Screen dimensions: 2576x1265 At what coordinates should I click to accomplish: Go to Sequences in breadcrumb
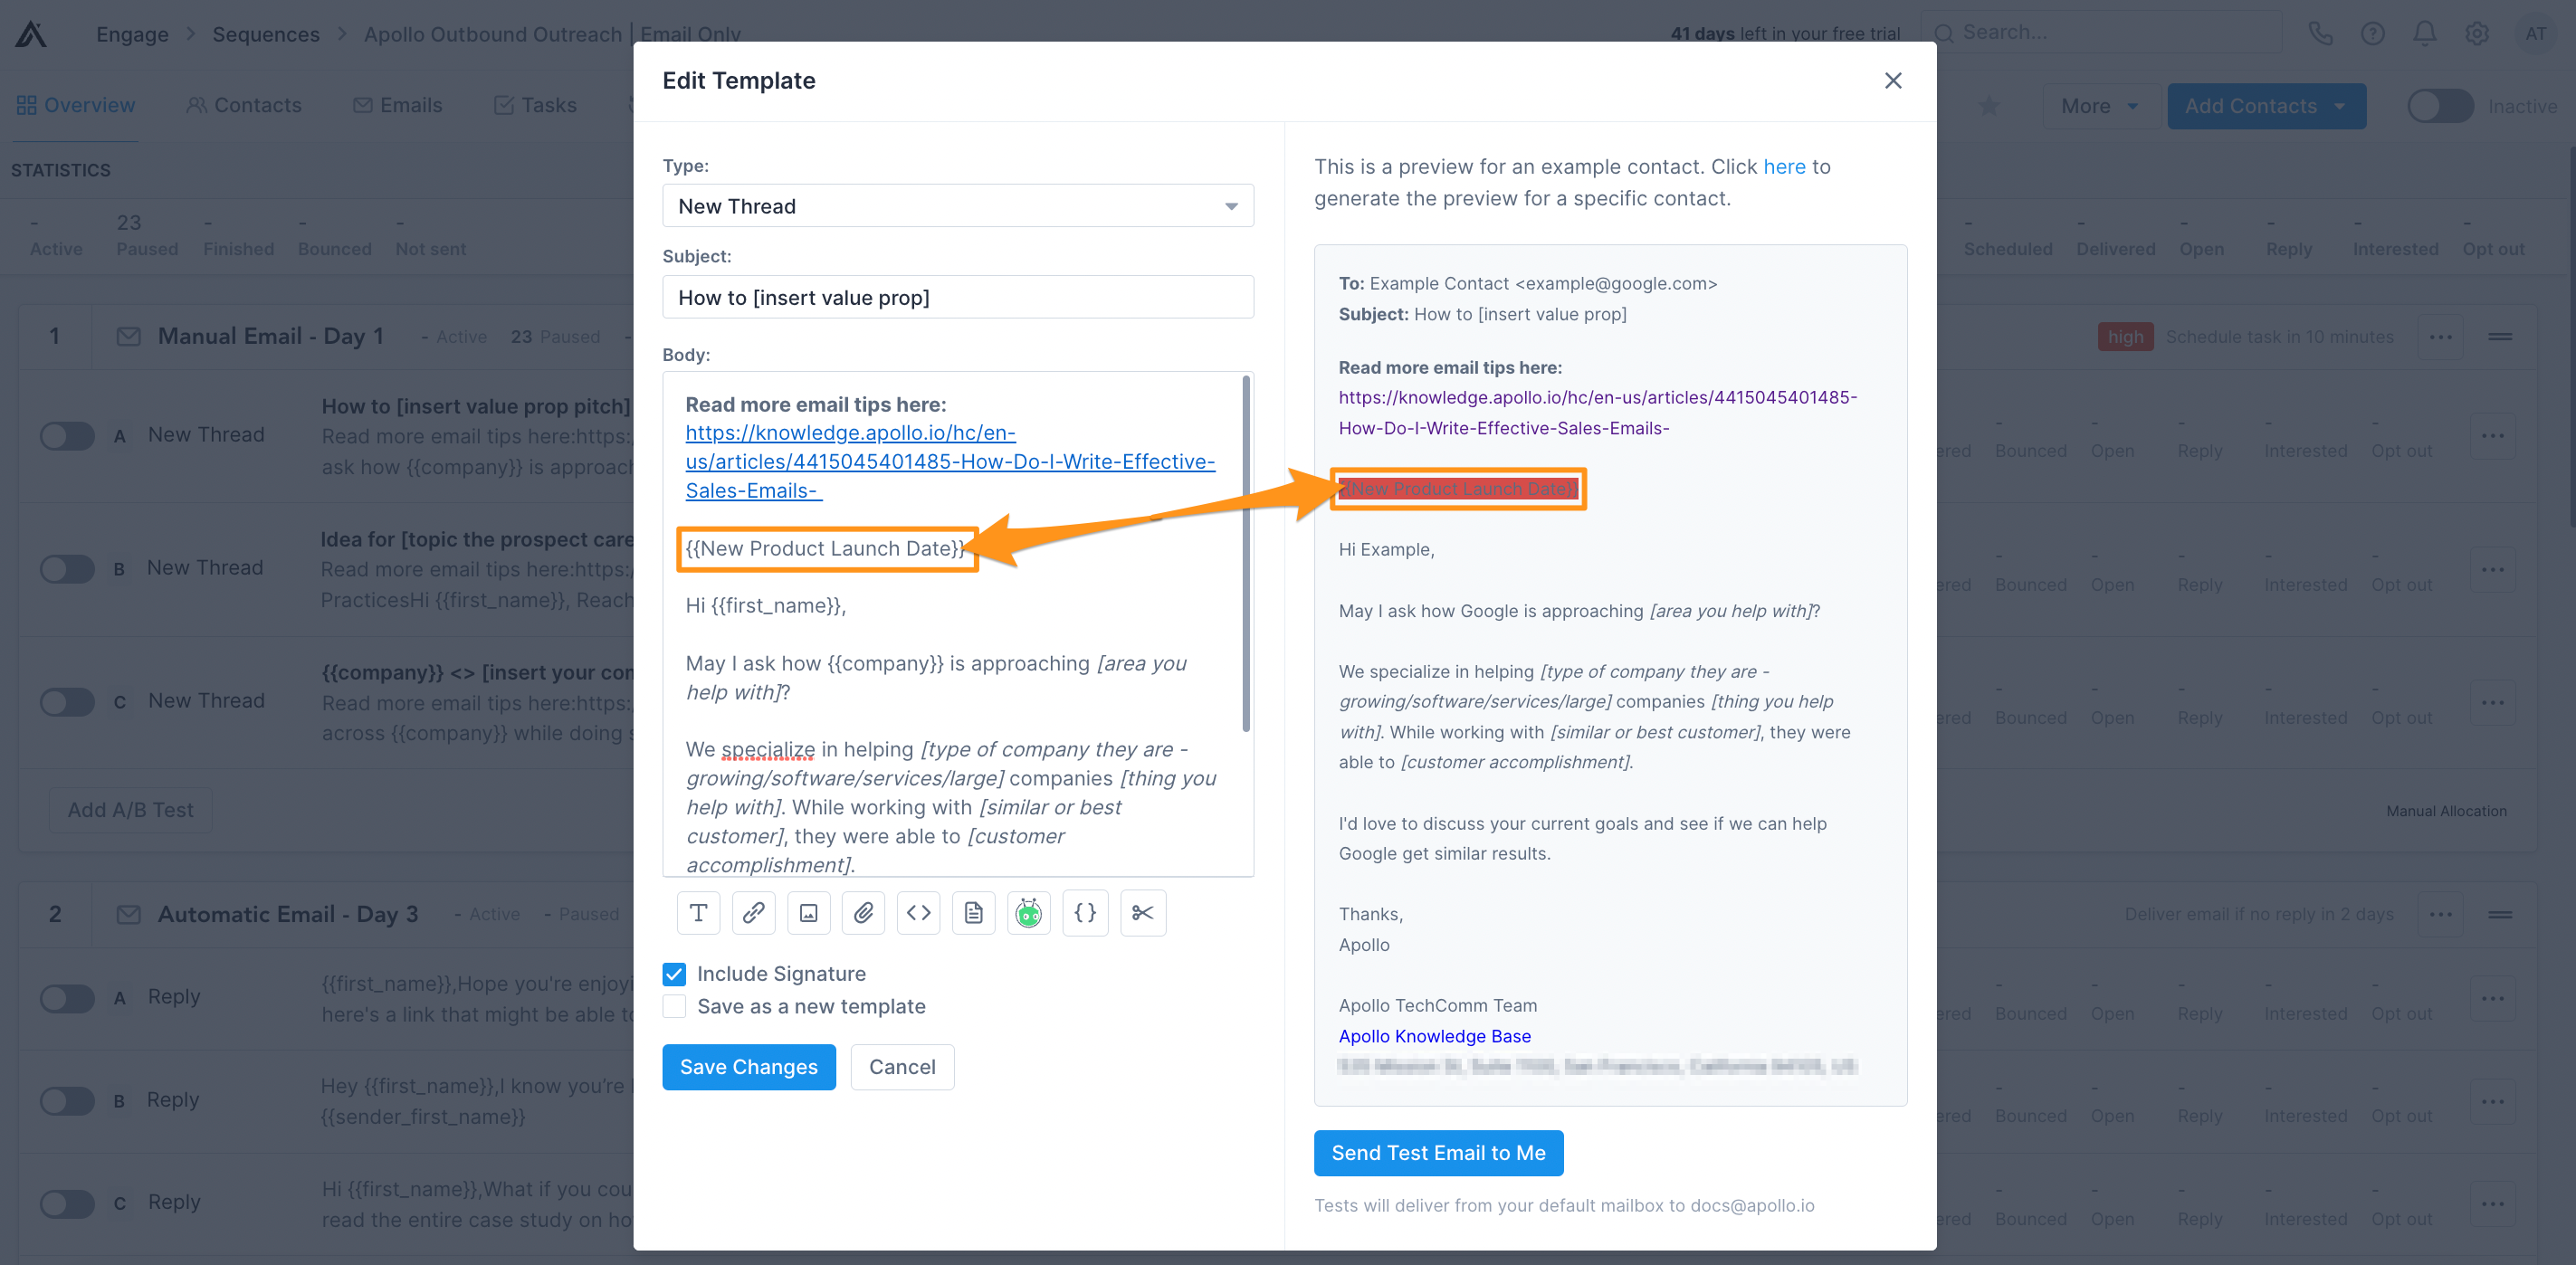[265, 34]
